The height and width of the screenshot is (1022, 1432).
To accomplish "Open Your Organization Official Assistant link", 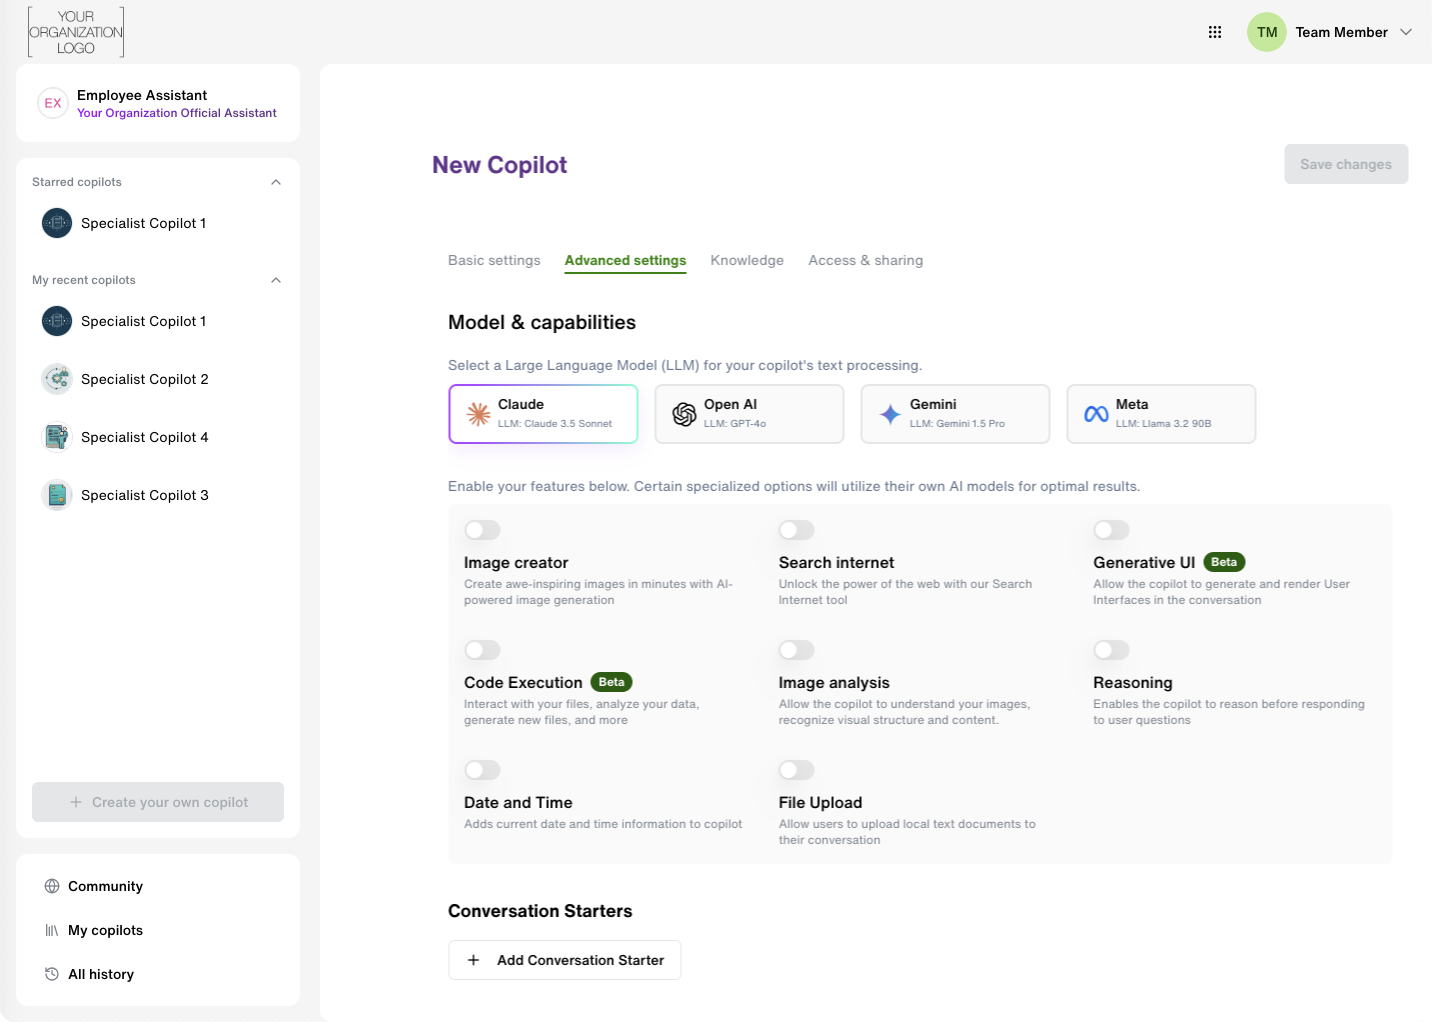I will tap(177, 113).
